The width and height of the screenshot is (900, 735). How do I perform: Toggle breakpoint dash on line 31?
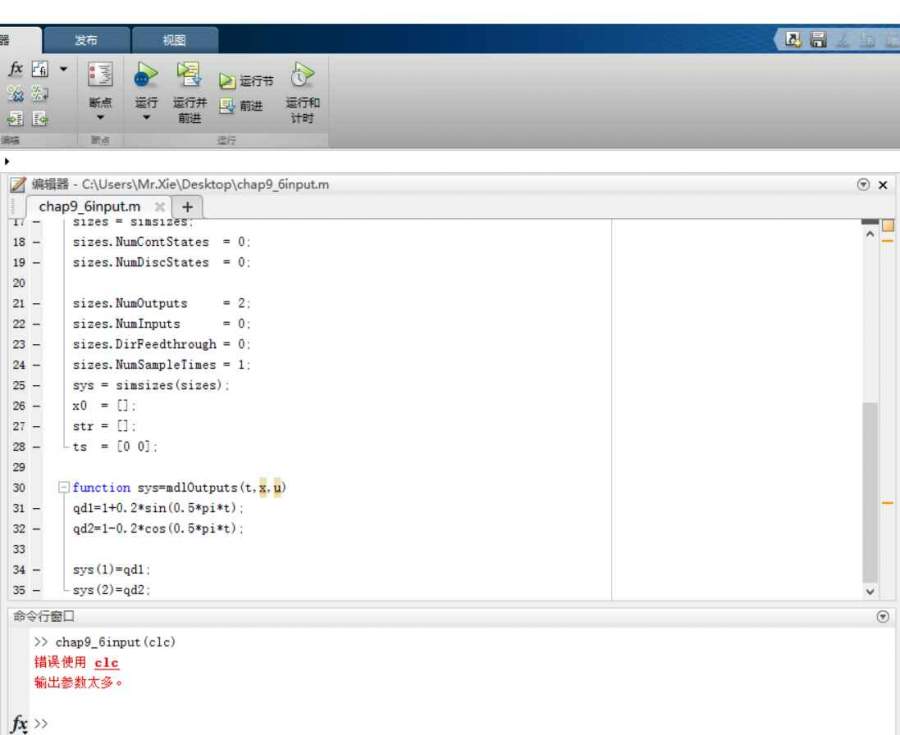(36, 508)
